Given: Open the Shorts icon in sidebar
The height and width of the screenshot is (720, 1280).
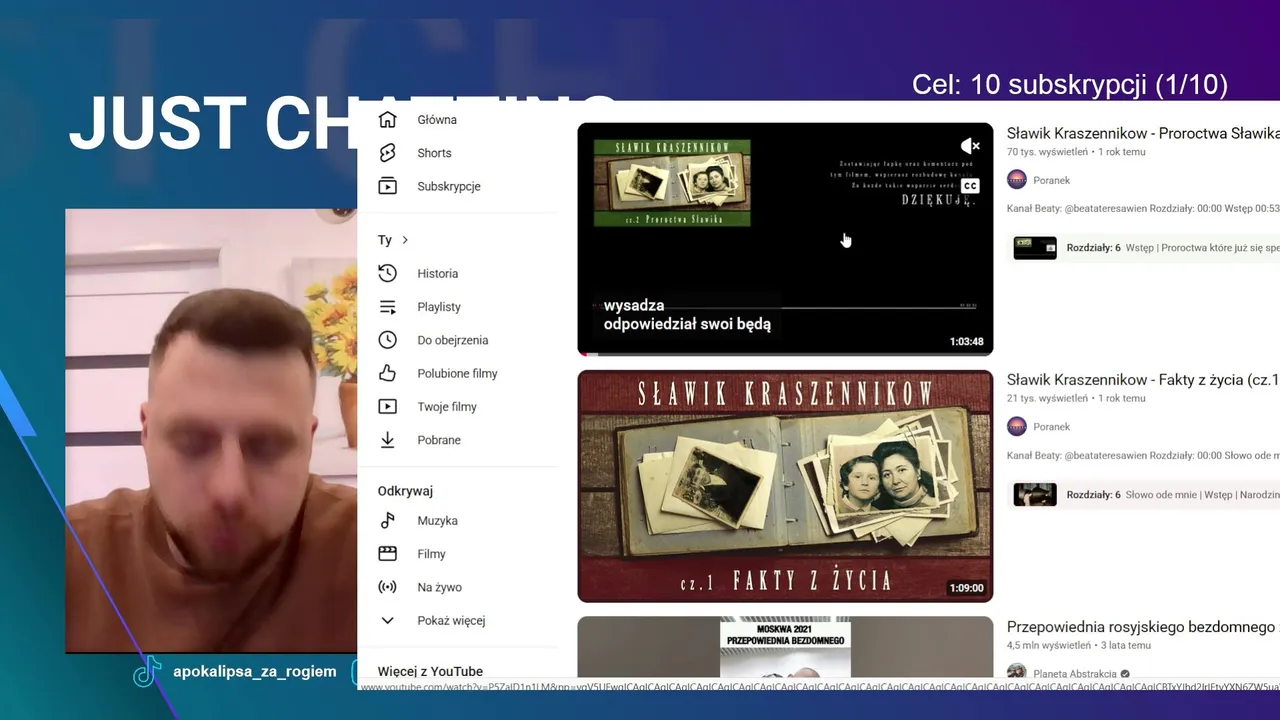Looking at the screenshot, I should [x=388, y=153].
